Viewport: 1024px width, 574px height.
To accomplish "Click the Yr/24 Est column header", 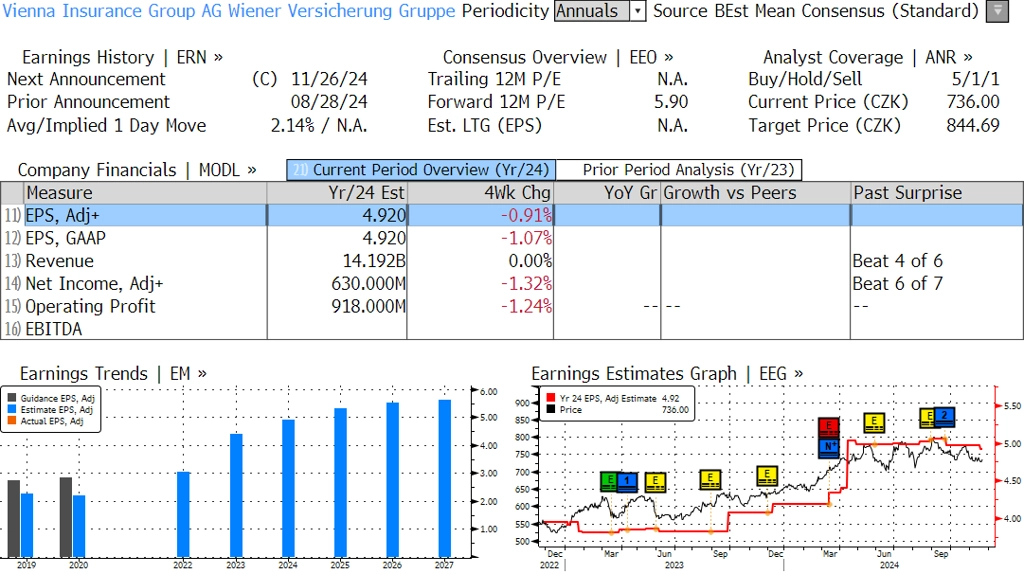I will tap(337, 193).
